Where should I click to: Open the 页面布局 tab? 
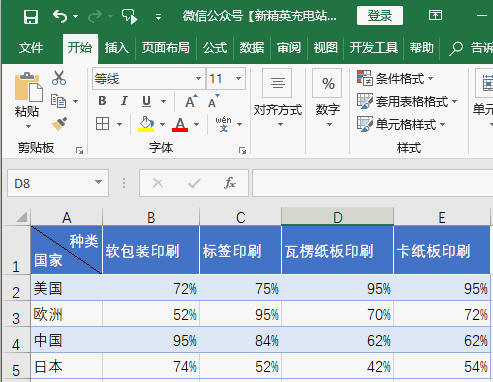pyautogui.click(x=166, y=48)
